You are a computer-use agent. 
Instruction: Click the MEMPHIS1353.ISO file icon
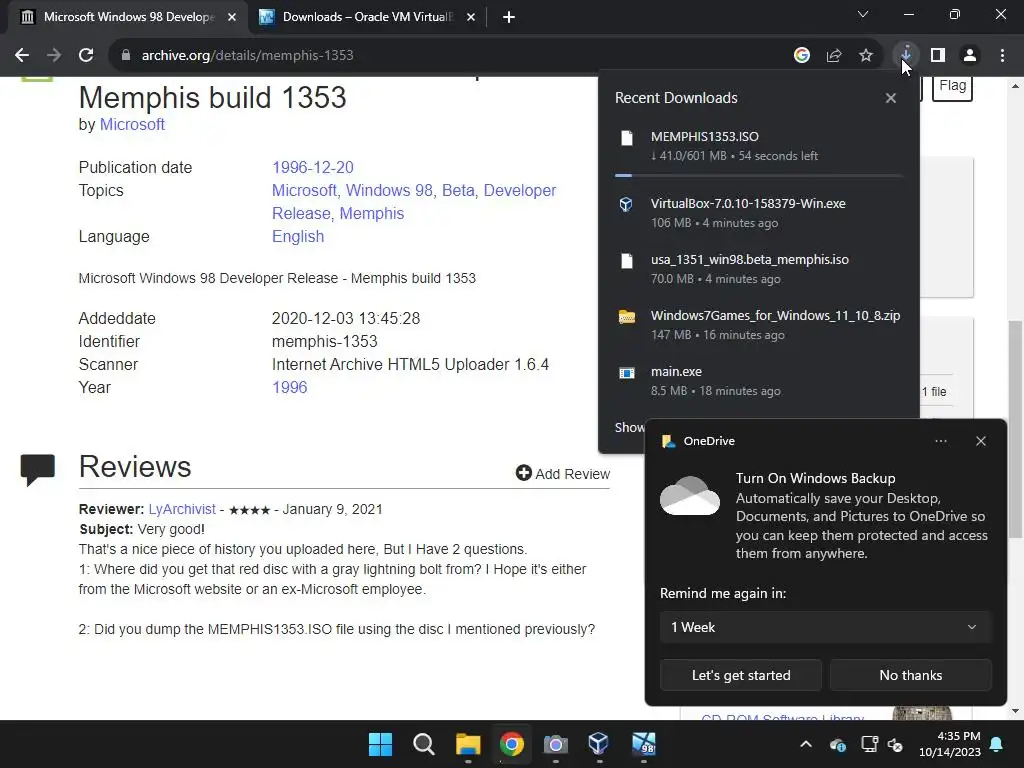click(627, 138)
